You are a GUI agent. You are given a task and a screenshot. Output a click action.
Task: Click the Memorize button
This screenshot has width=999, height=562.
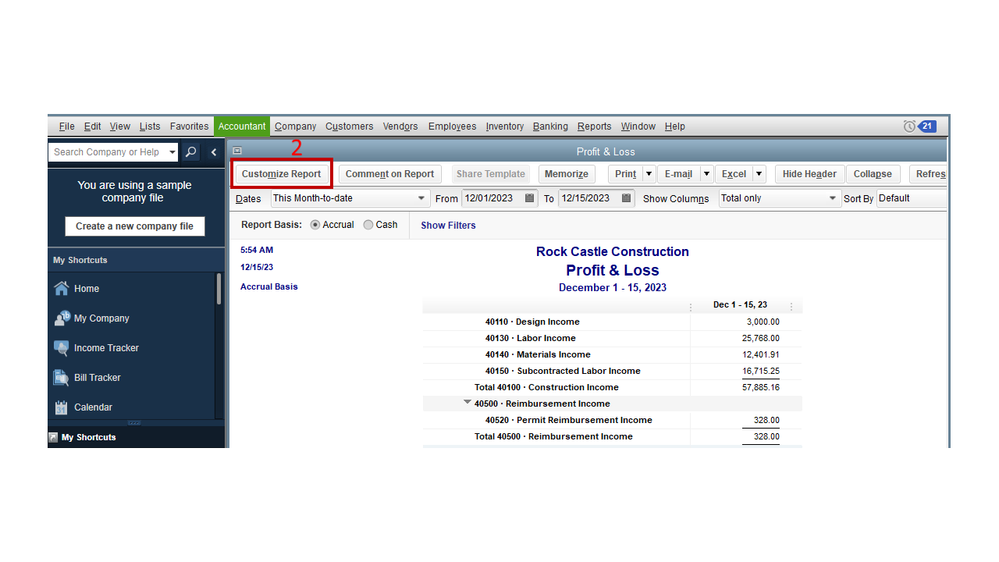pyautogui.click(x=566, y=174)
